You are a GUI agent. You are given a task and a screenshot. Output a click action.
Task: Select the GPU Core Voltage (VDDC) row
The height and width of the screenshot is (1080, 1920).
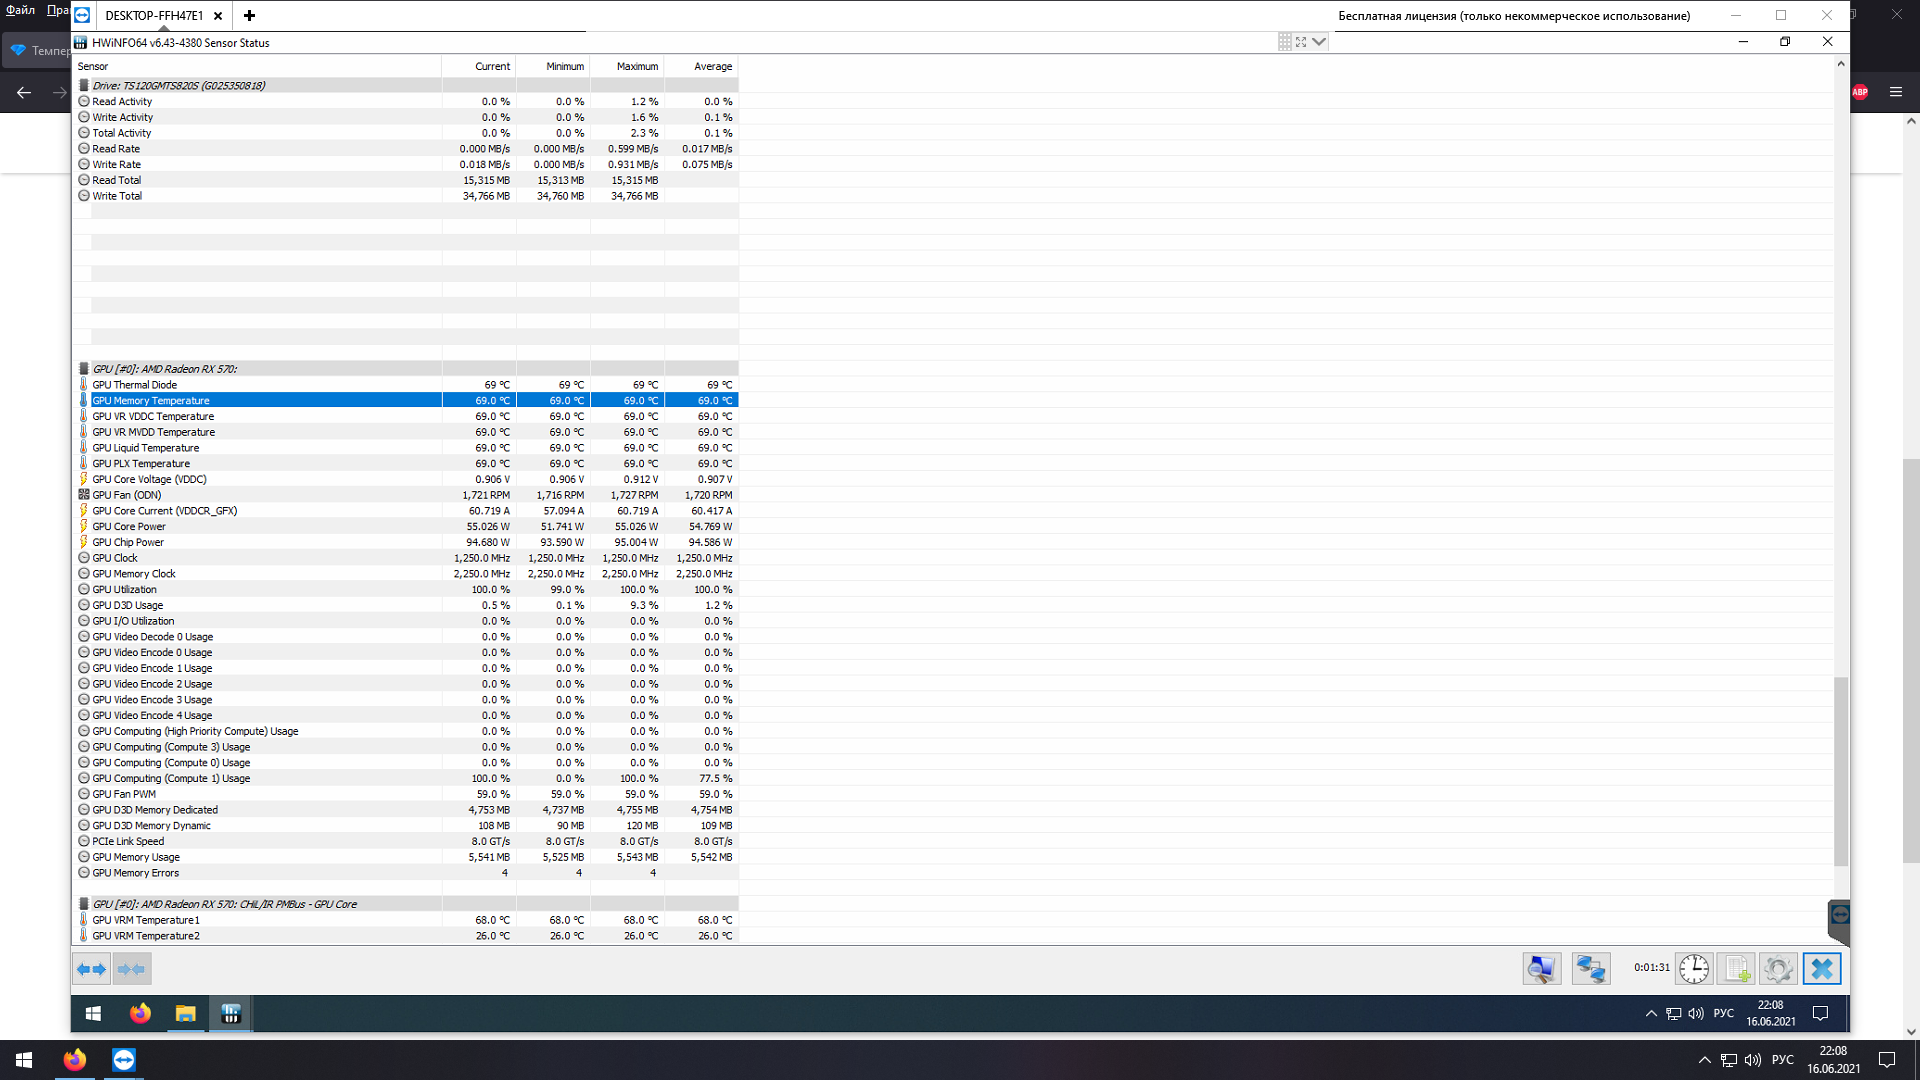coord(407,480)
